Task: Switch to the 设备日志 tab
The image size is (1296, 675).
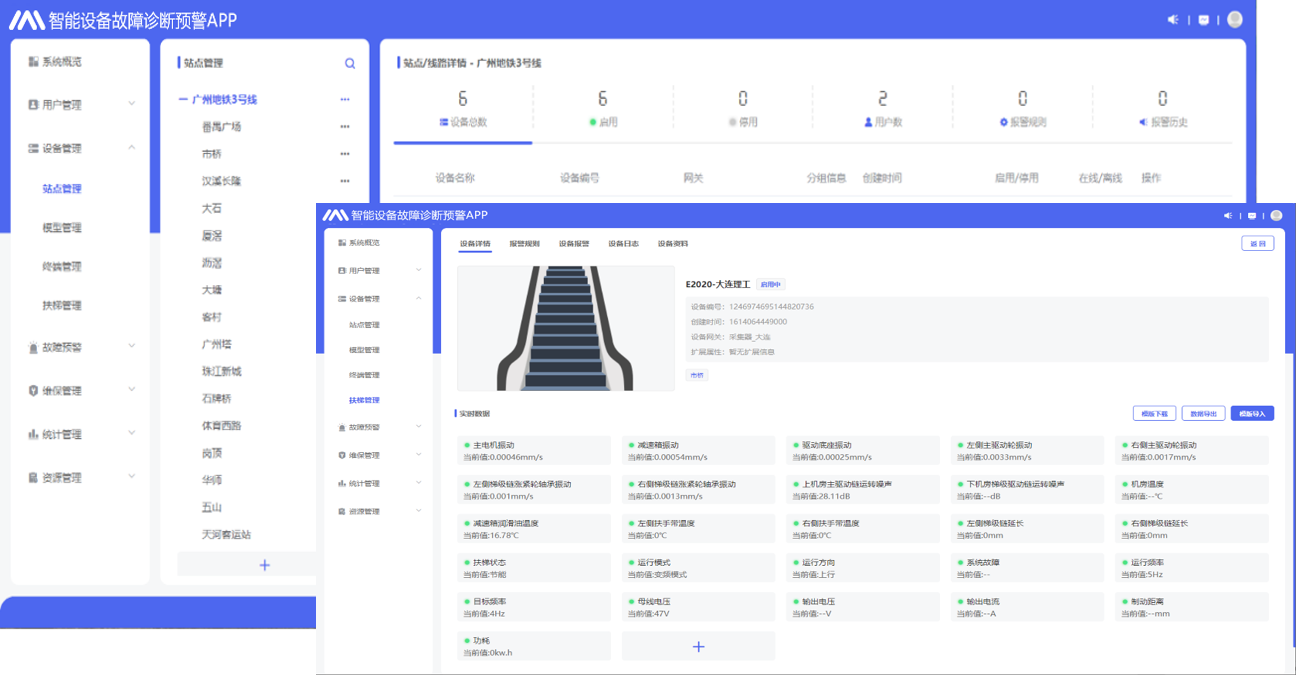Action: (623, 244)
